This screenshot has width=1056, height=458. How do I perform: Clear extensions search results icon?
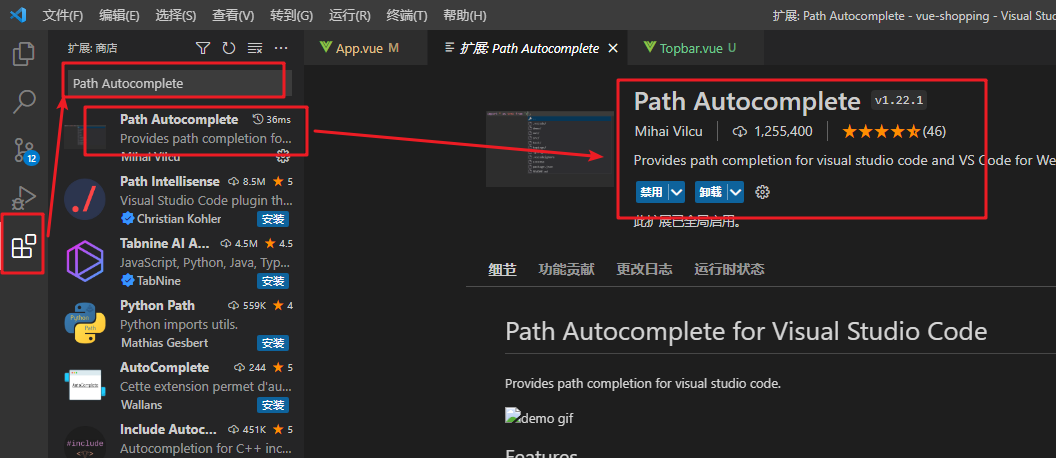click(255, 48)
